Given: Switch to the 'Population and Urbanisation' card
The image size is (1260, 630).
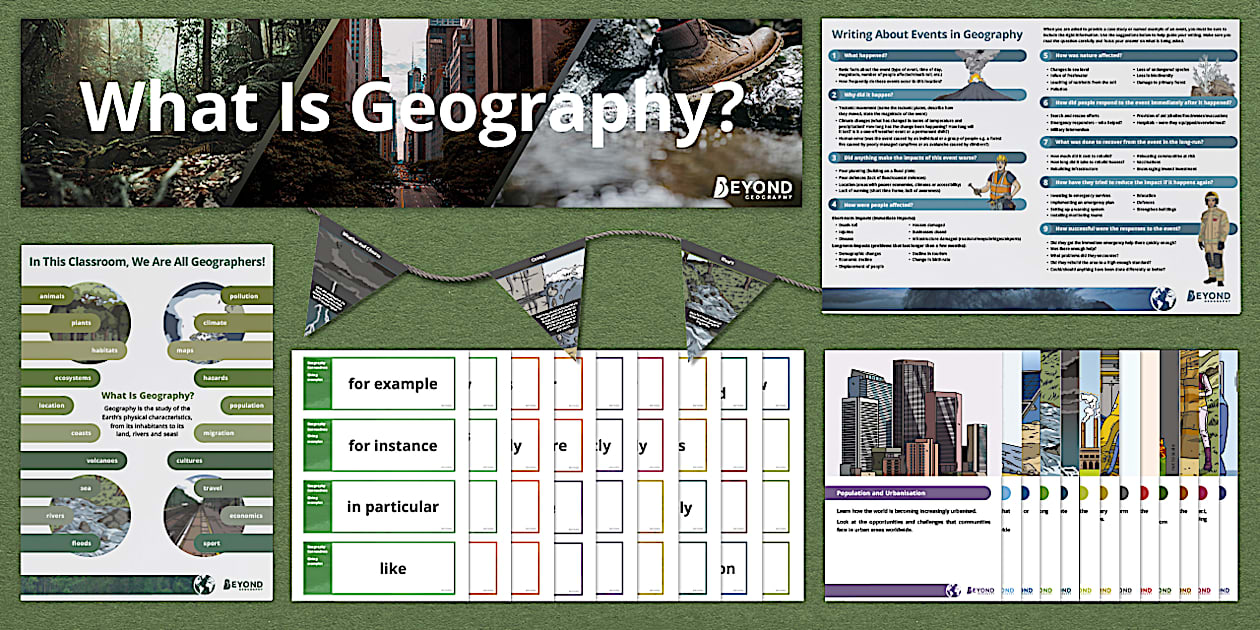Looking at the screenshot, I should coord(881,493).
